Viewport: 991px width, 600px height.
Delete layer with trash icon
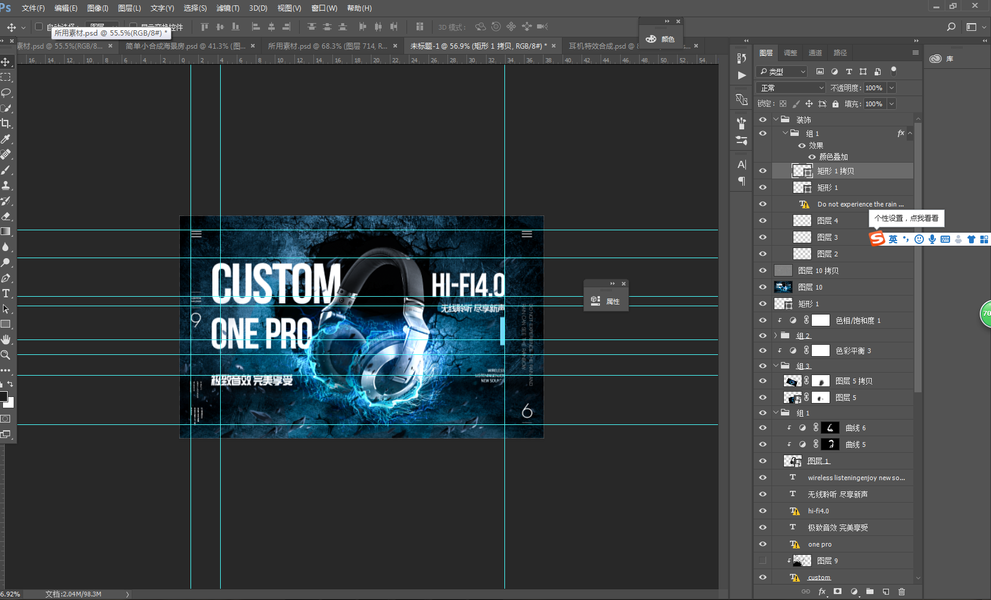click(x=902, y=592)
